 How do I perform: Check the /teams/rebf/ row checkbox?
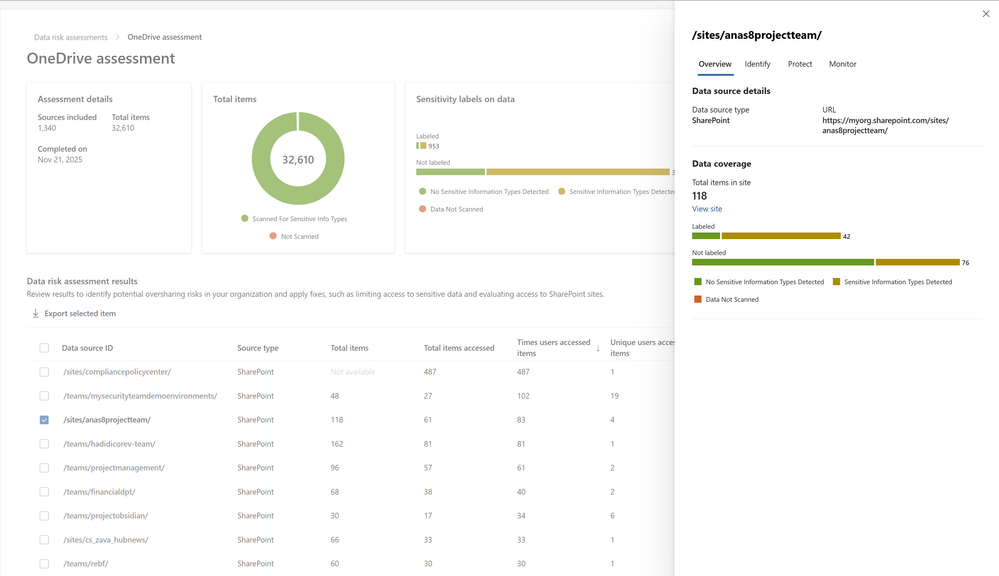44,564
